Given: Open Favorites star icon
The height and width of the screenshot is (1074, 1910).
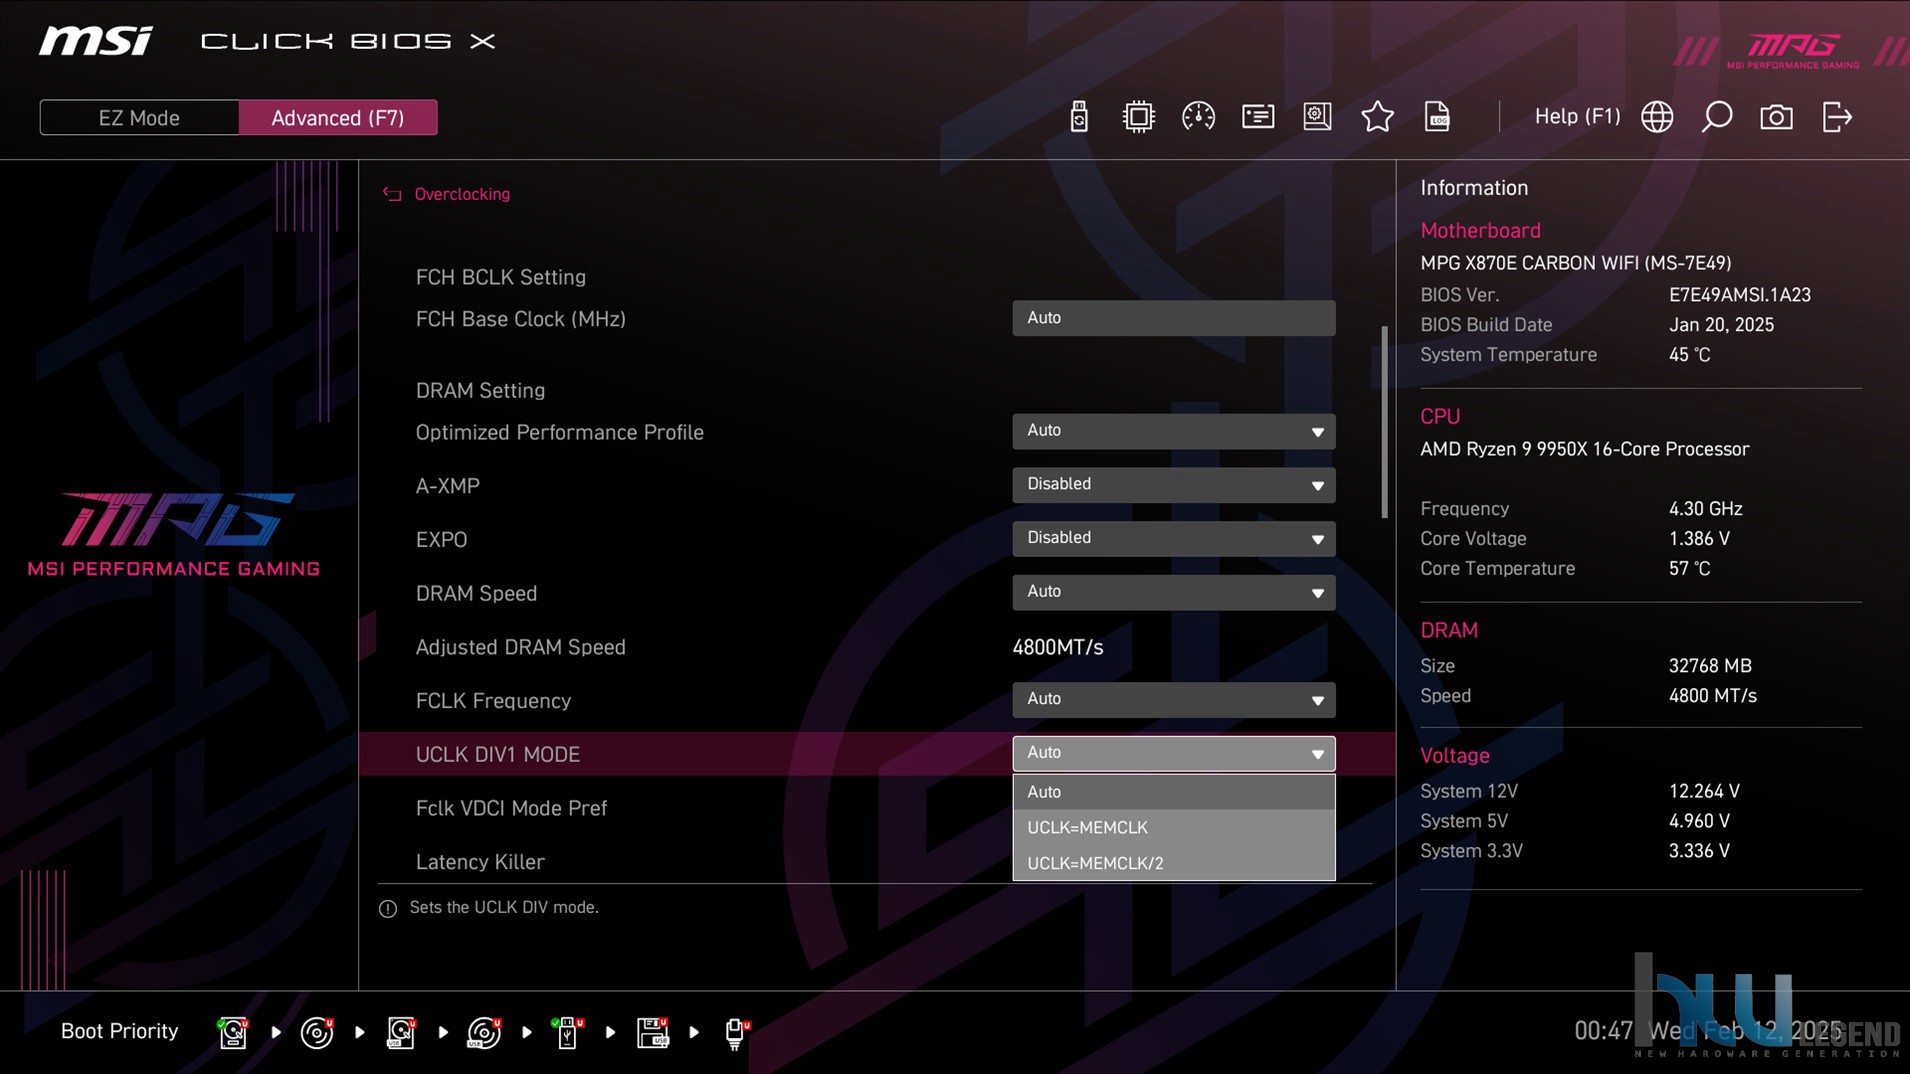Looking at the screenshot, I should pyautogui.click(x=1377, y=117).
